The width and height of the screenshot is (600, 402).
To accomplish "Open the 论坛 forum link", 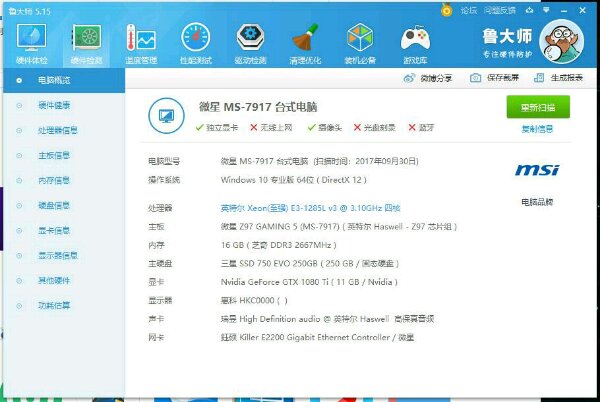I will click(x=469, y=10).
